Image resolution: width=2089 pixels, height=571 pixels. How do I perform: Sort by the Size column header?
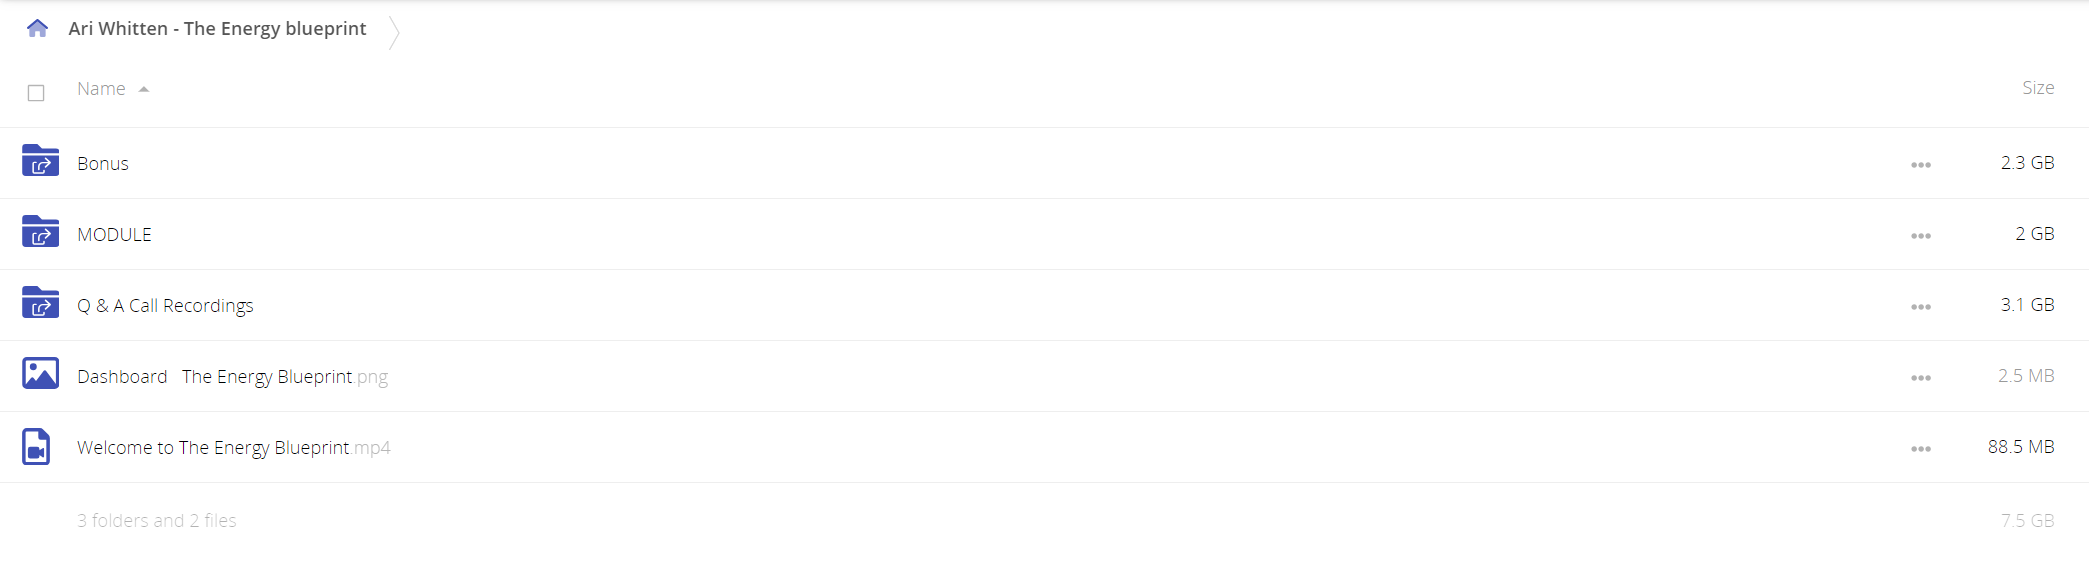[x=2037, y=88]
